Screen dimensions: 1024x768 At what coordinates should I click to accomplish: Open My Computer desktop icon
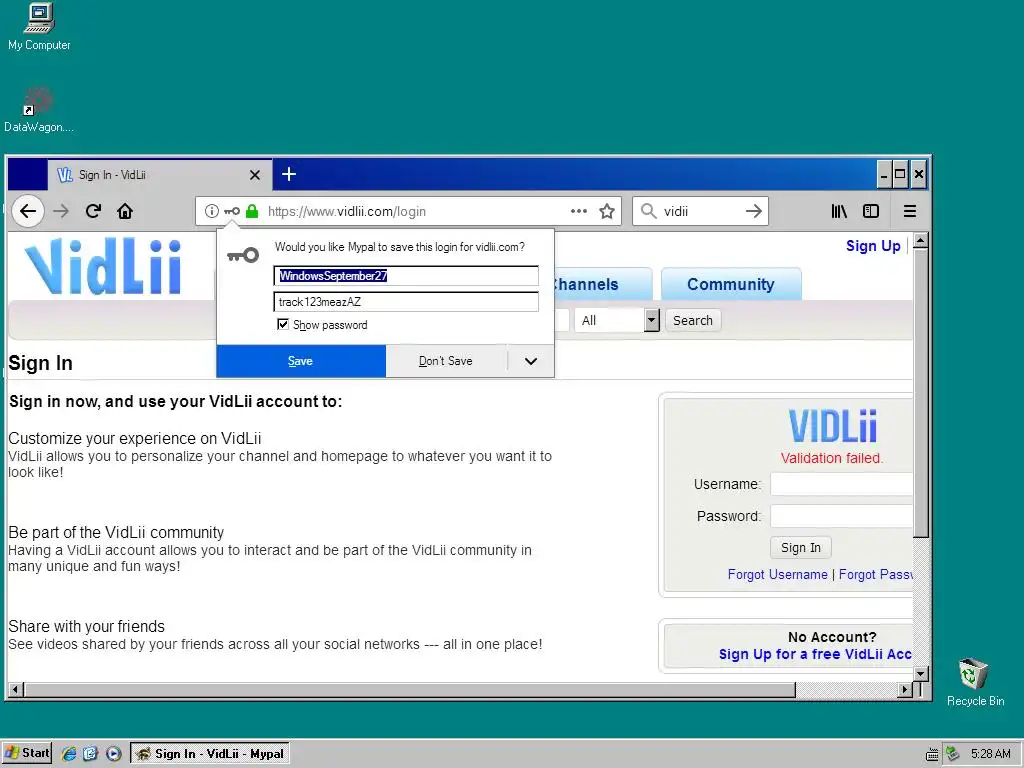(x=39, y=26)
